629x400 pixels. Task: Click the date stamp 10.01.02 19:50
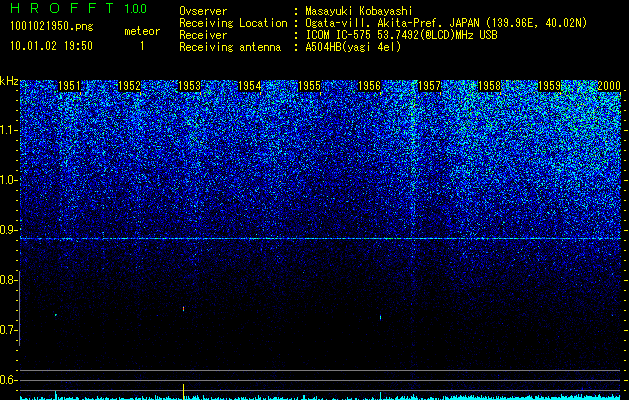[51, 46]
